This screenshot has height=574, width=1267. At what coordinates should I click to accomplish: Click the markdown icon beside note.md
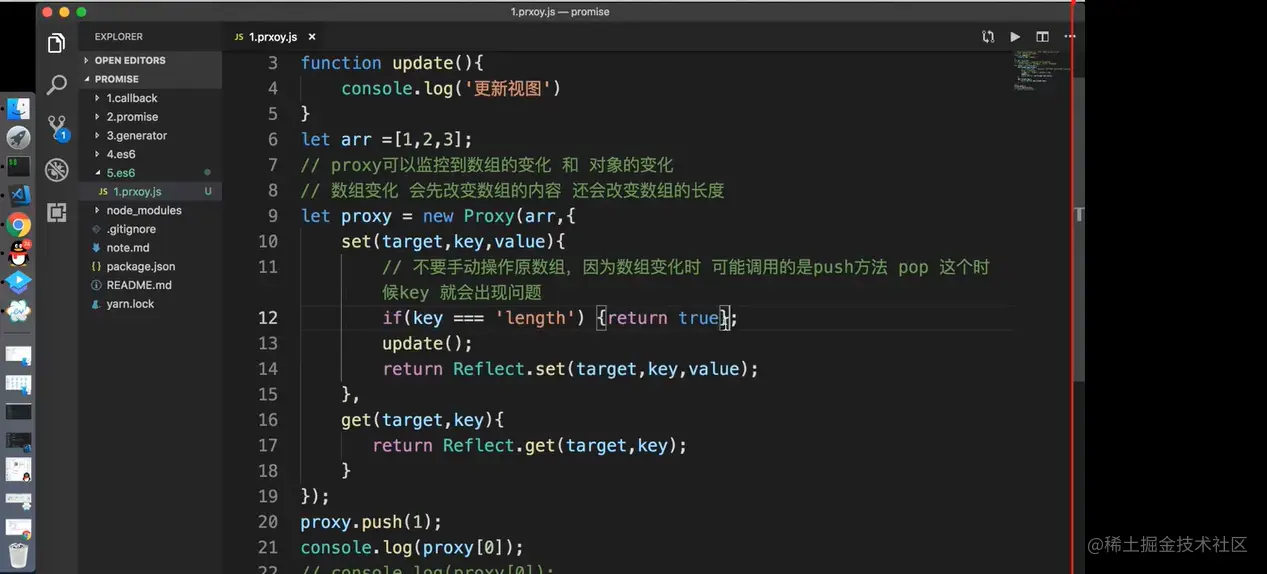pos(96,248)
